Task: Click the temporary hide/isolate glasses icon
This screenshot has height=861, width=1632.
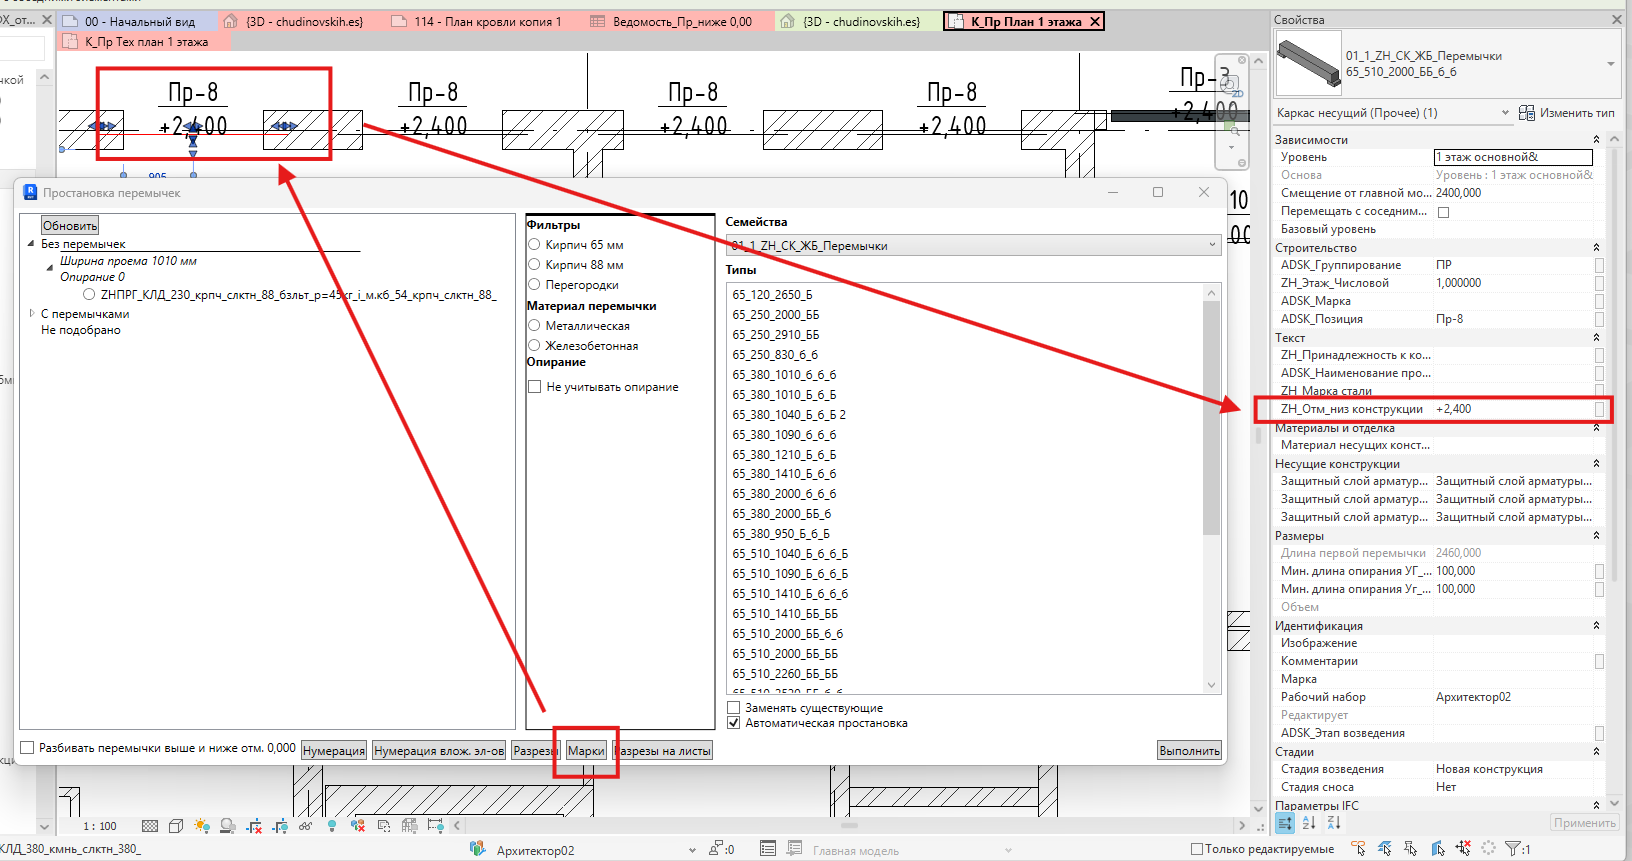Action: tap(305, 826)
